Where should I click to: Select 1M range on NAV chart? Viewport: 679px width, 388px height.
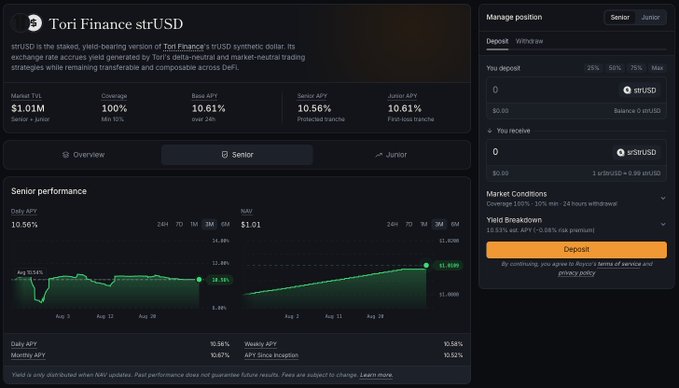coord(424,224)
